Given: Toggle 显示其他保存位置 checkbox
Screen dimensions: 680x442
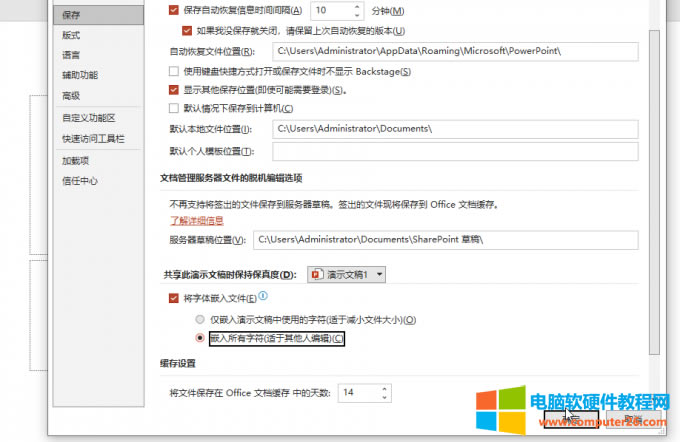Looking at the screenshot, I should pyautogui.click(x=174, y=89).
